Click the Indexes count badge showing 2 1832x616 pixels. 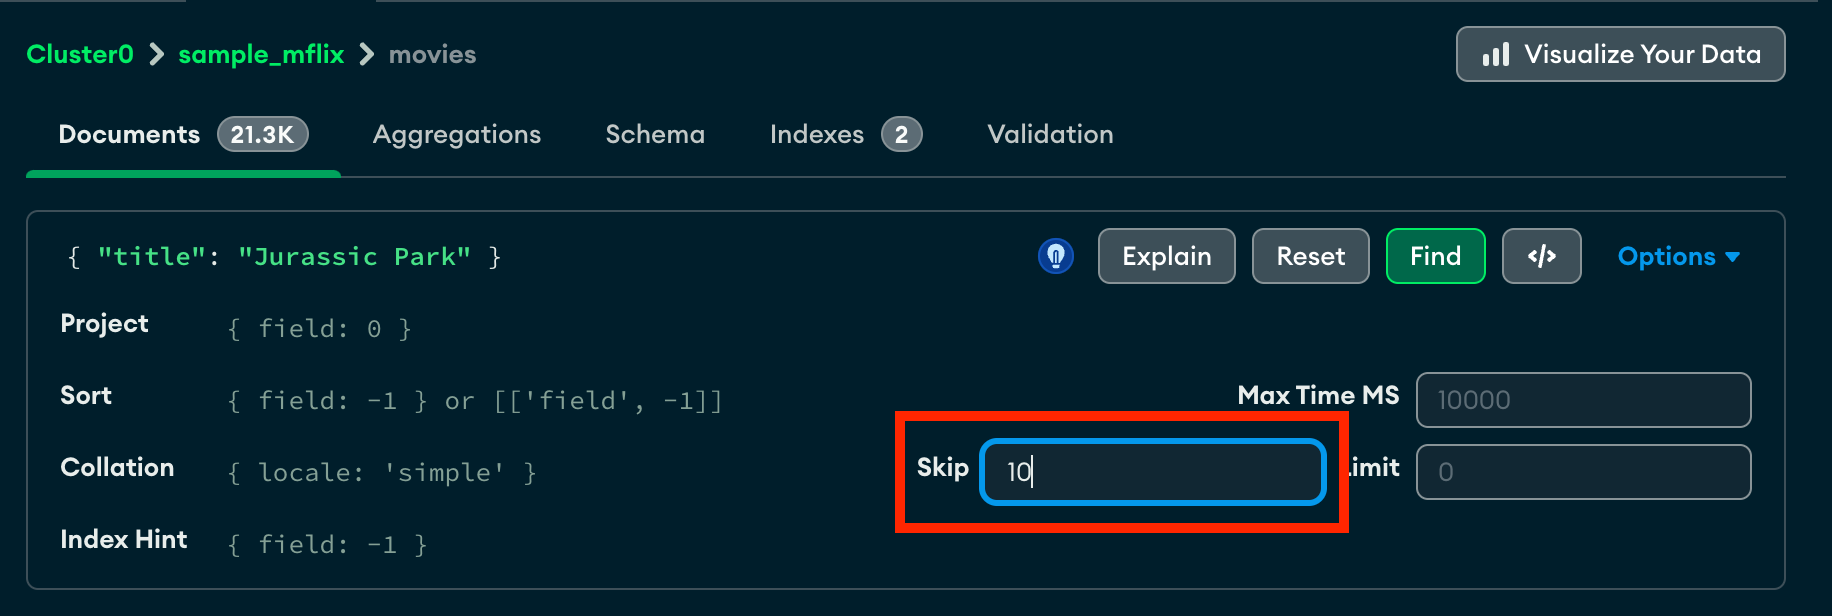[x=901, y=133]
